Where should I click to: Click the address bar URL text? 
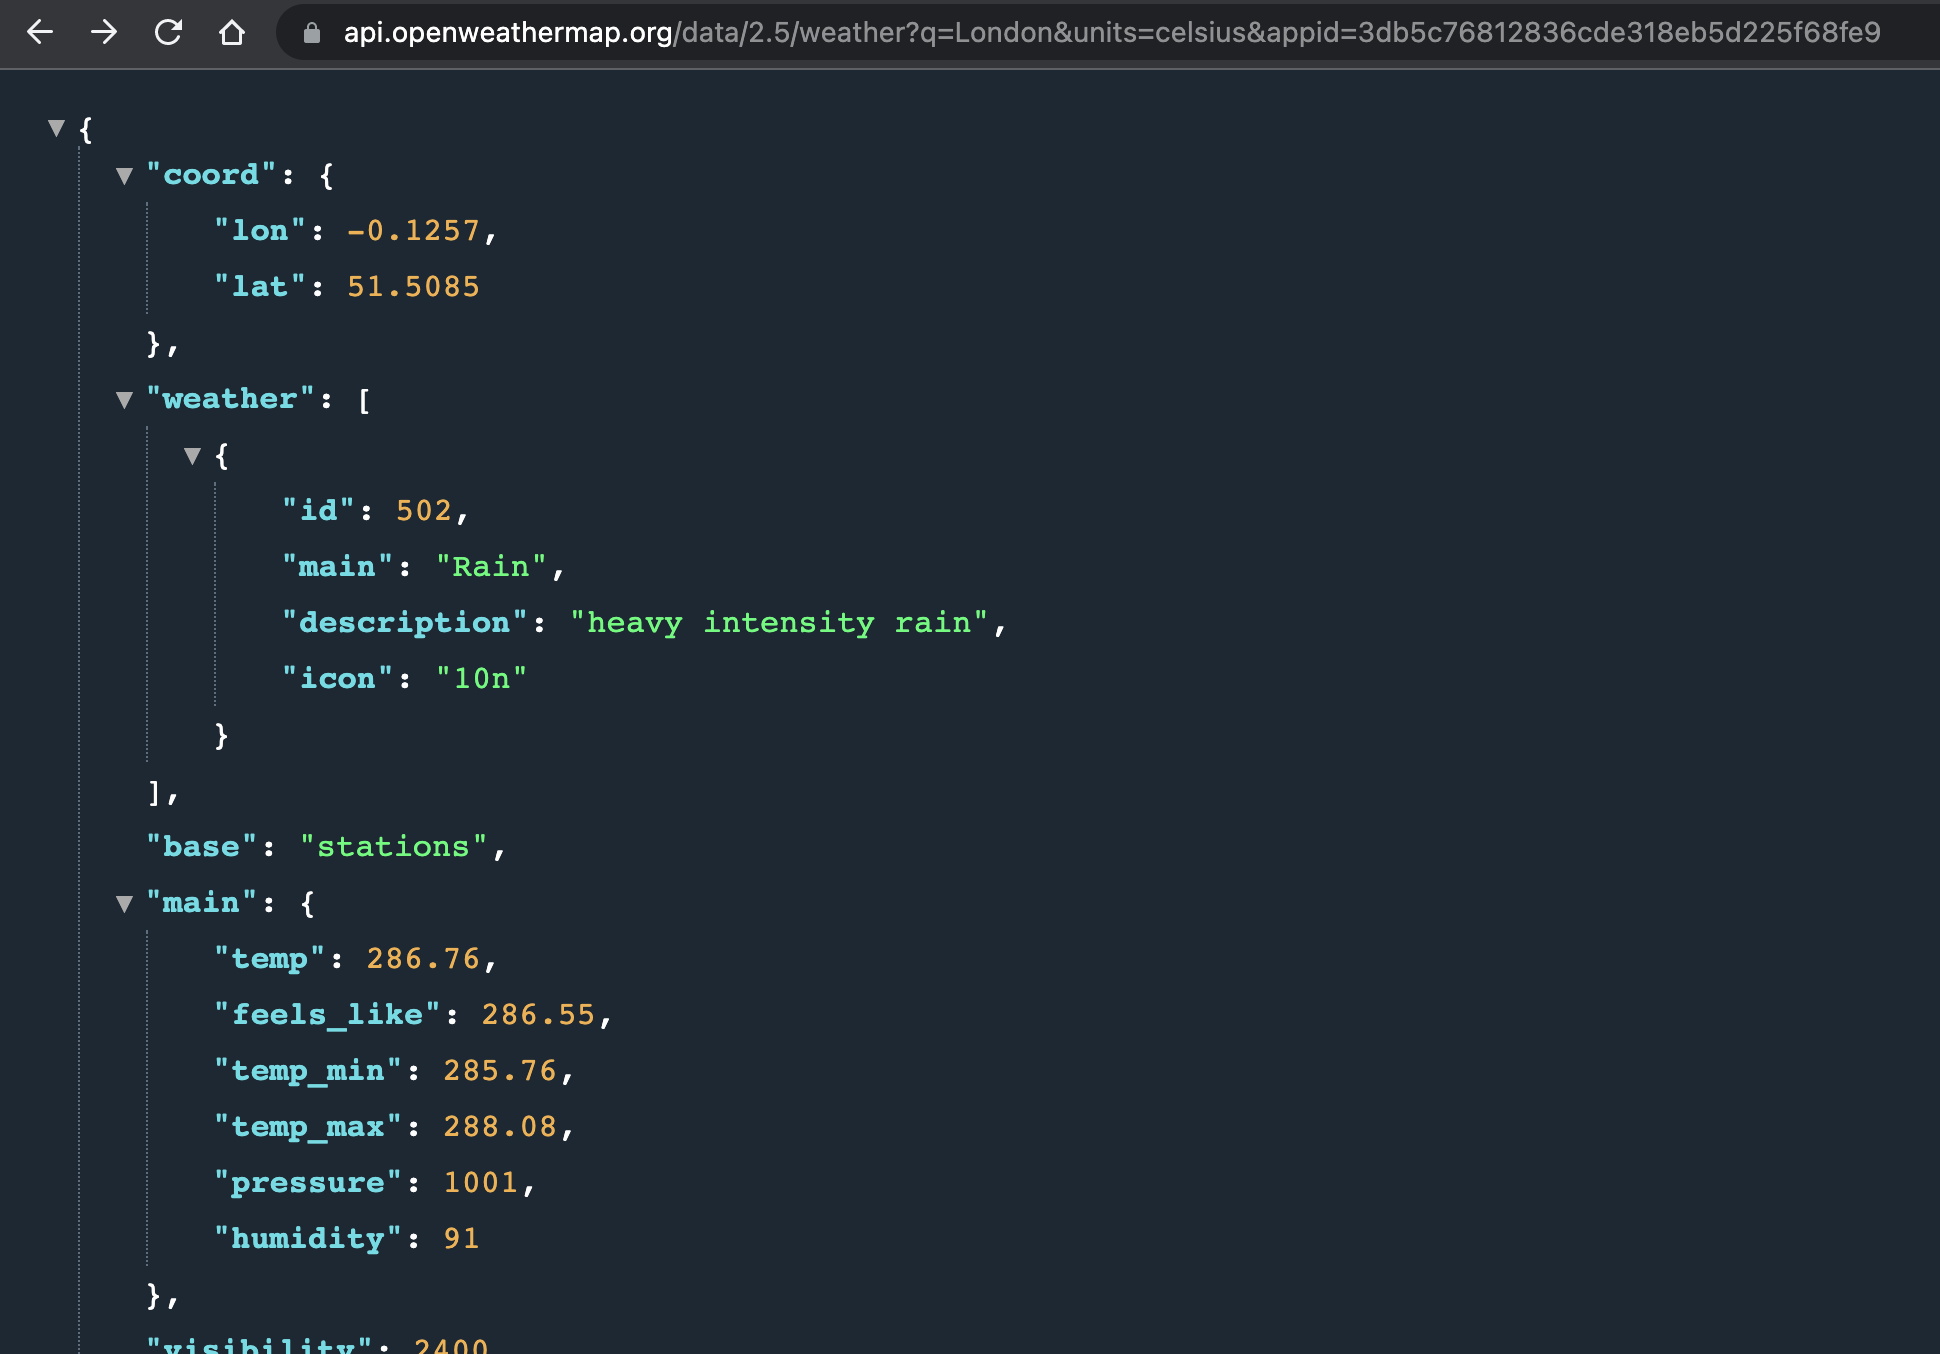1110,33
